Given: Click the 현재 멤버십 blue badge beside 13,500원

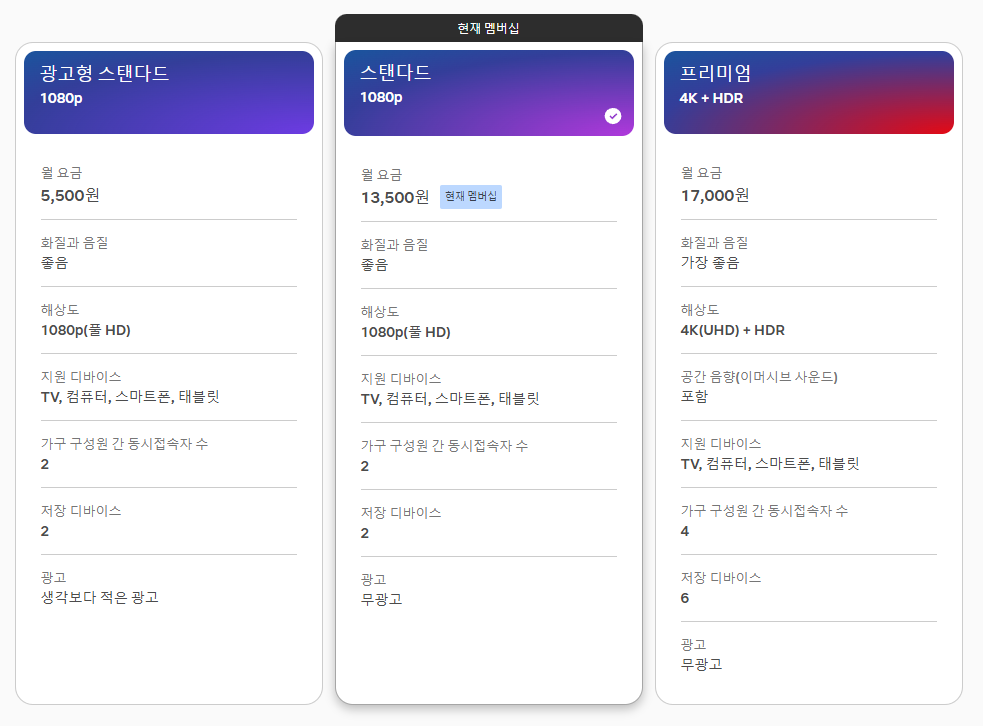Looking at the screenshot, I should [x=471, y=197].
